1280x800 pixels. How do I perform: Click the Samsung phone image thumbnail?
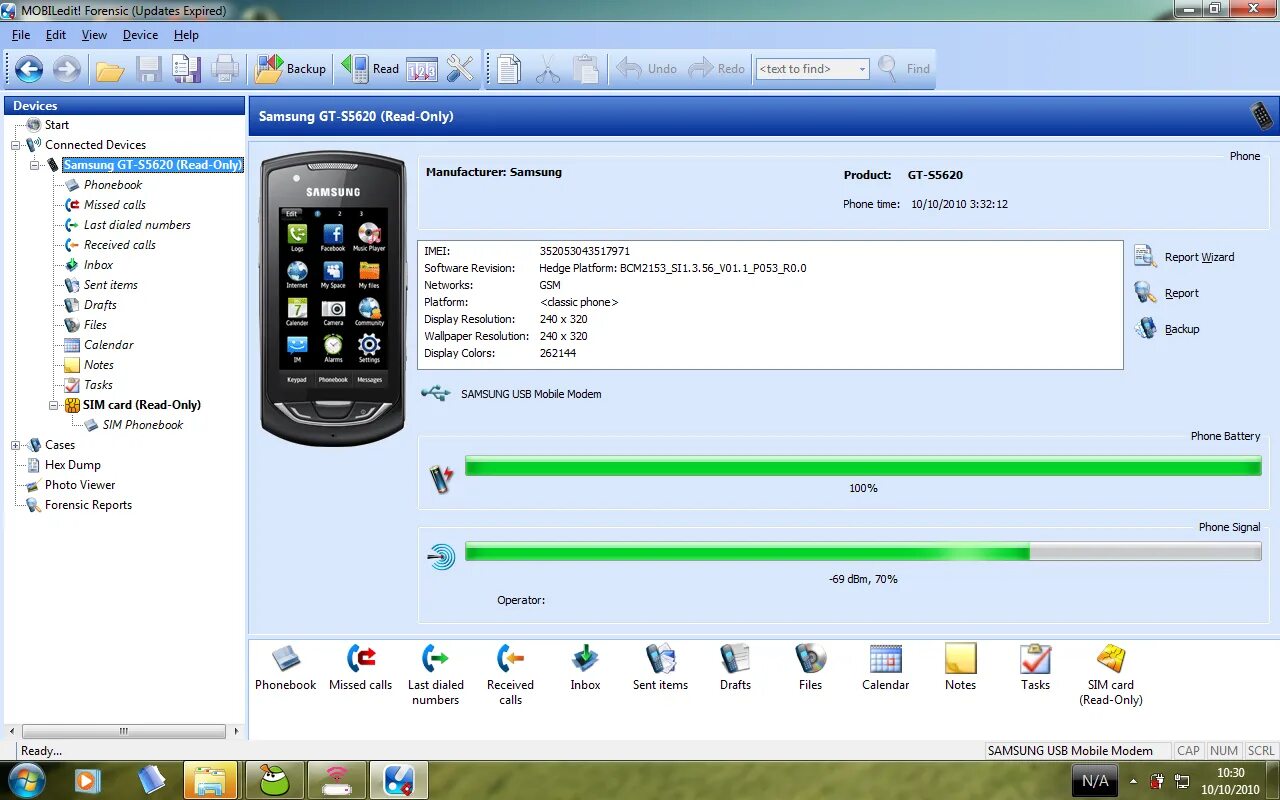(x=333, y=298)
